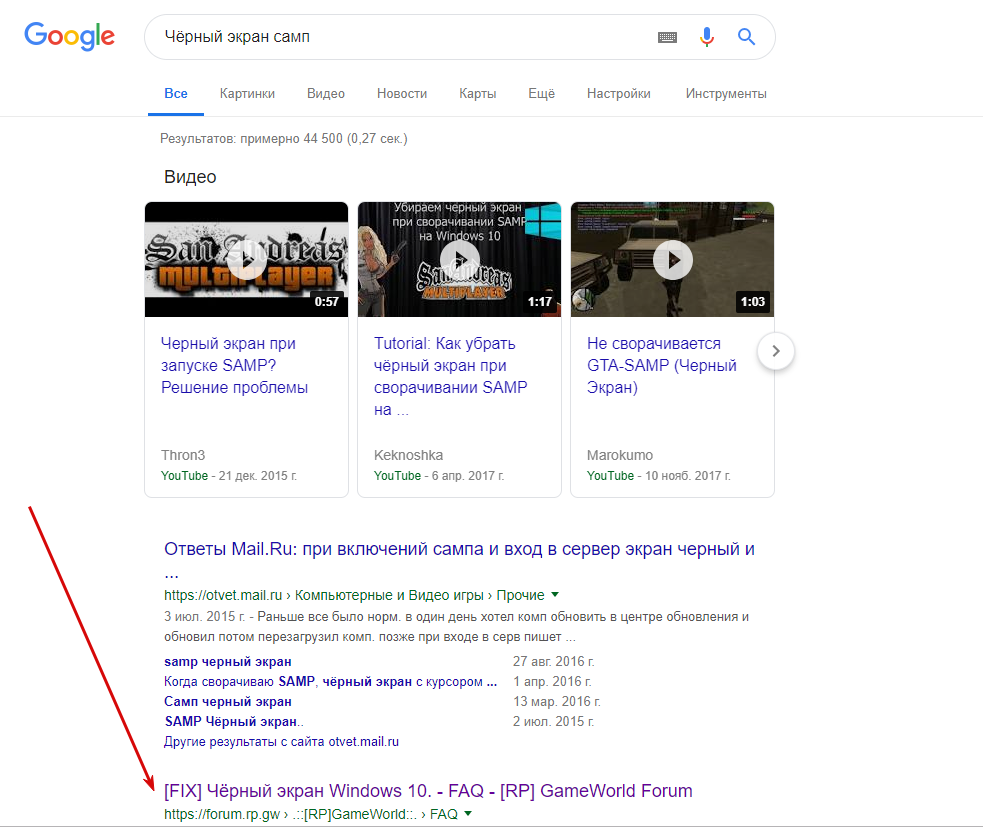Open 'SAMP Чёрный экран..' sitelink
Screen dimensions: 983x831
coord(234,721)
